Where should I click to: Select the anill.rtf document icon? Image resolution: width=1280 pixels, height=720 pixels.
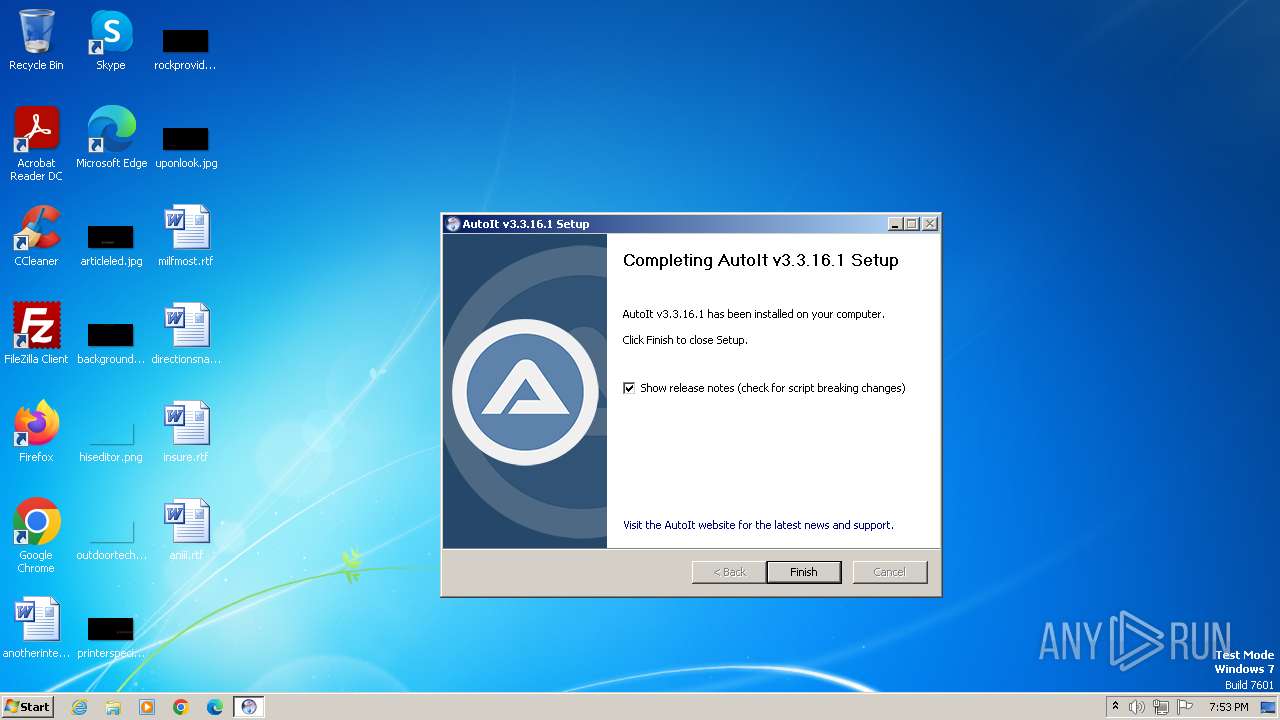pos(186,530)
